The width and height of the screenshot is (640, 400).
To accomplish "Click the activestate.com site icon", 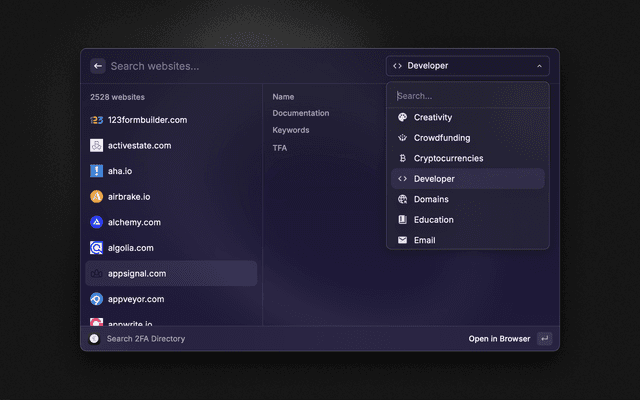I will [97, 146].
